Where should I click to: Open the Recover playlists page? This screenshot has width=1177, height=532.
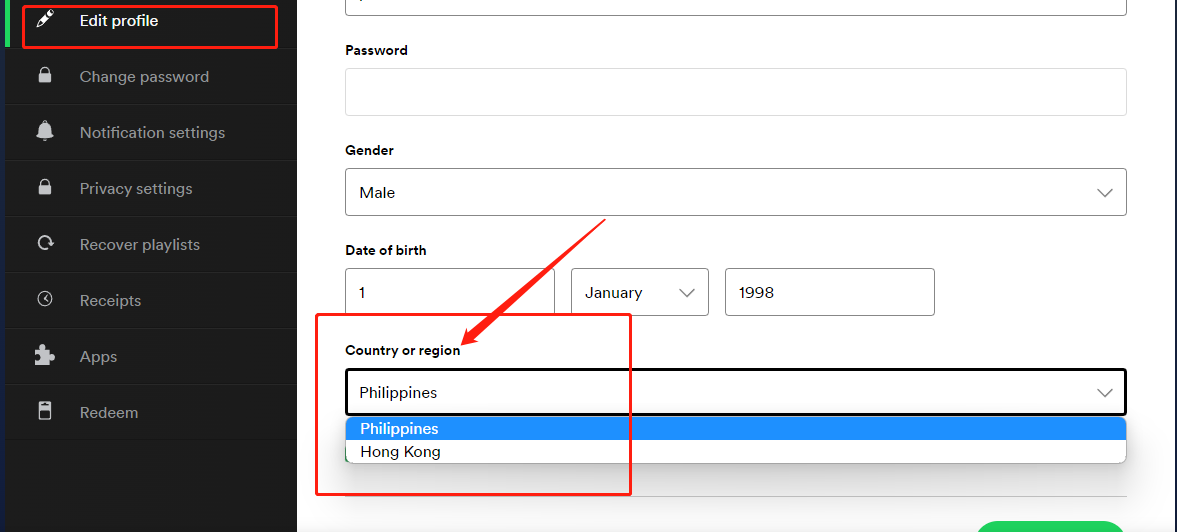click(140, 245)
